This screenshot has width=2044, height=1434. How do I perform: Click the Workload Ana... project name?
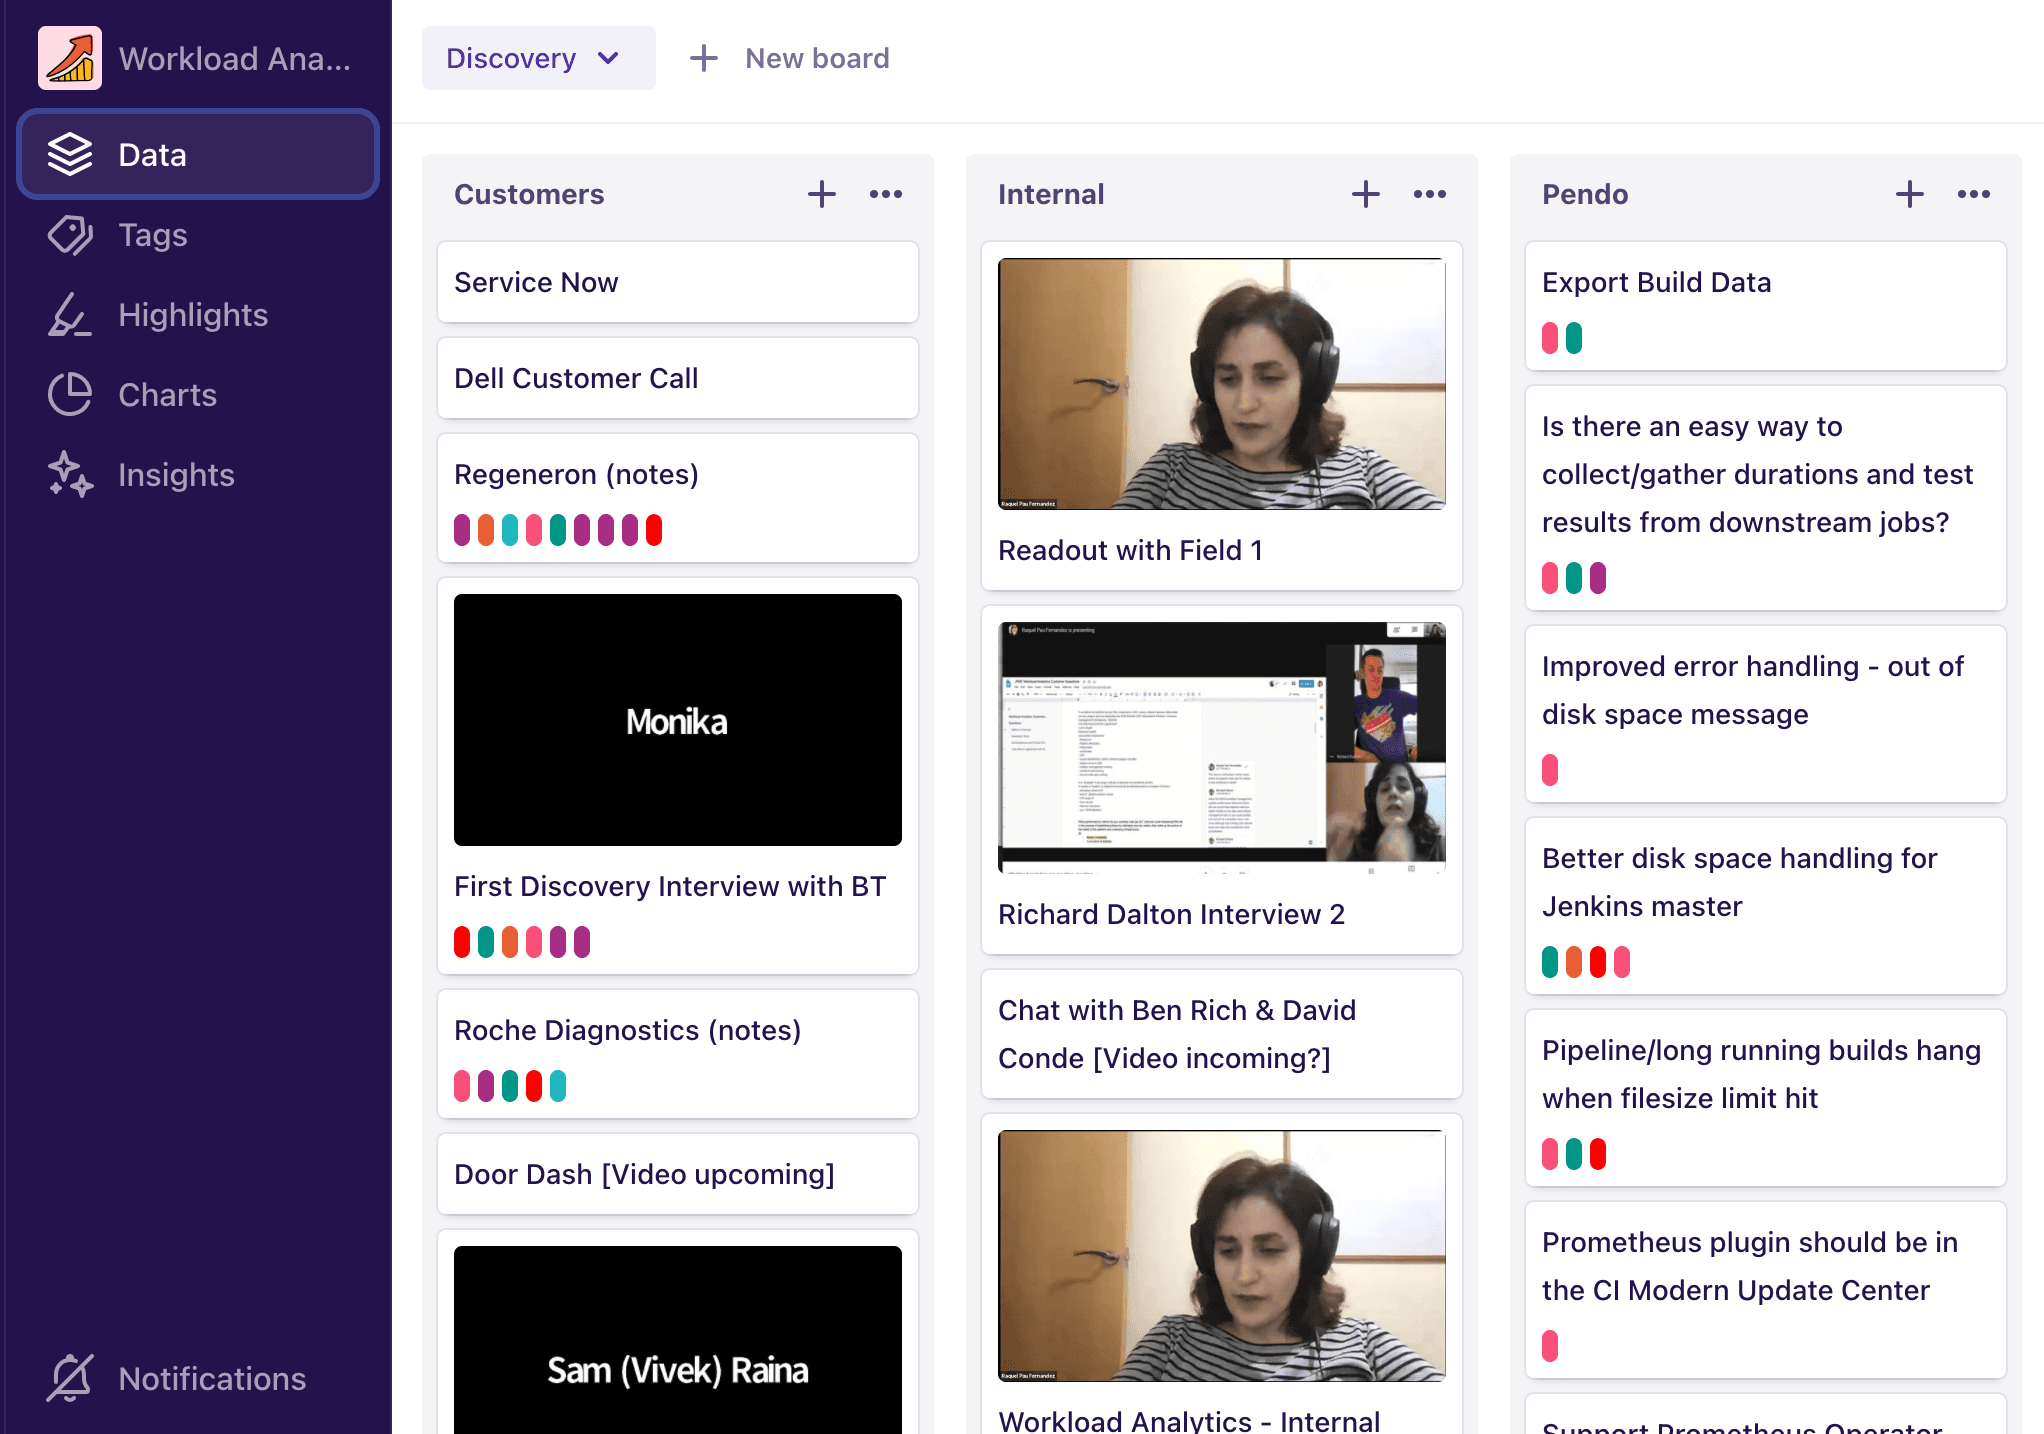(235, 58)
